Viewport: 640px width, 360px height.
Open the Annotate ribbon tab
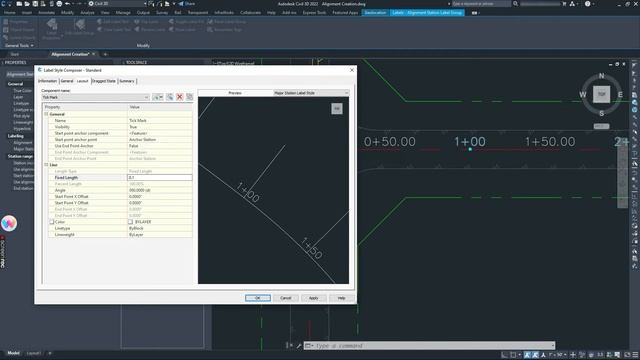click(46, 13)
